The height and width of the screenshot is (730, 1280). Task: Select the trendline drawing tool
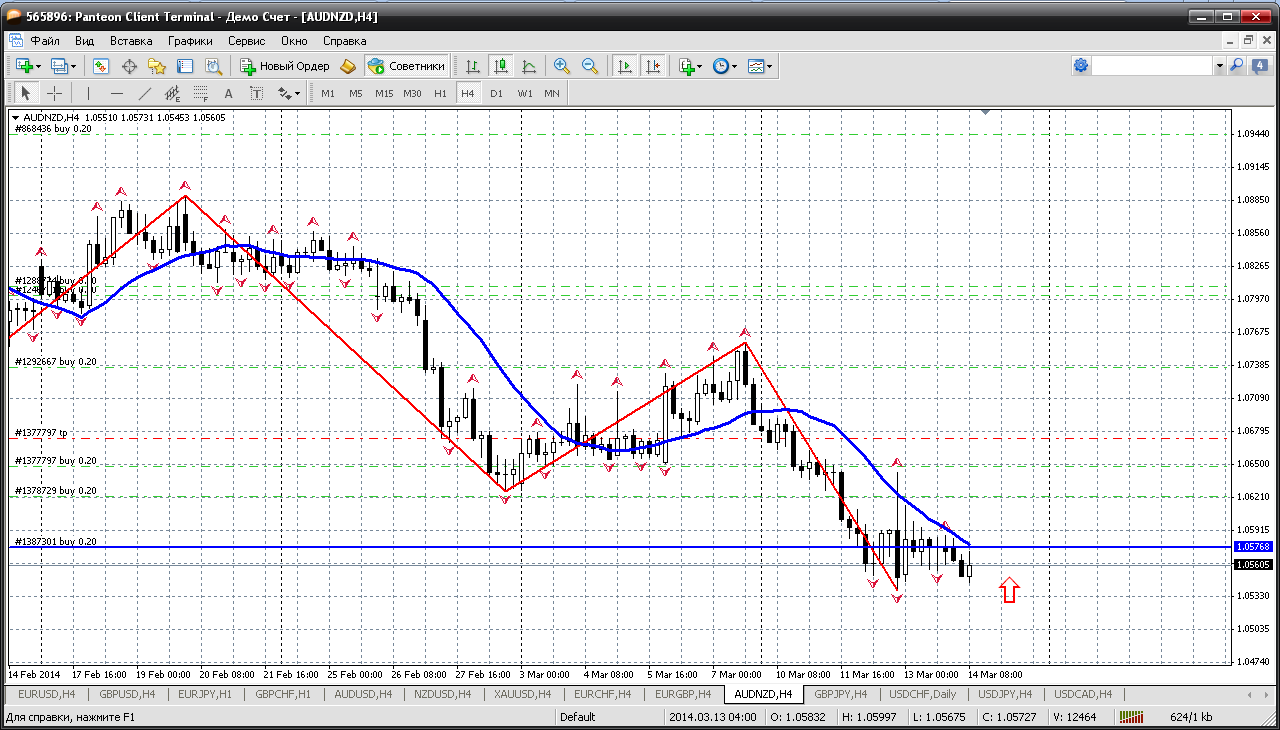144,93
